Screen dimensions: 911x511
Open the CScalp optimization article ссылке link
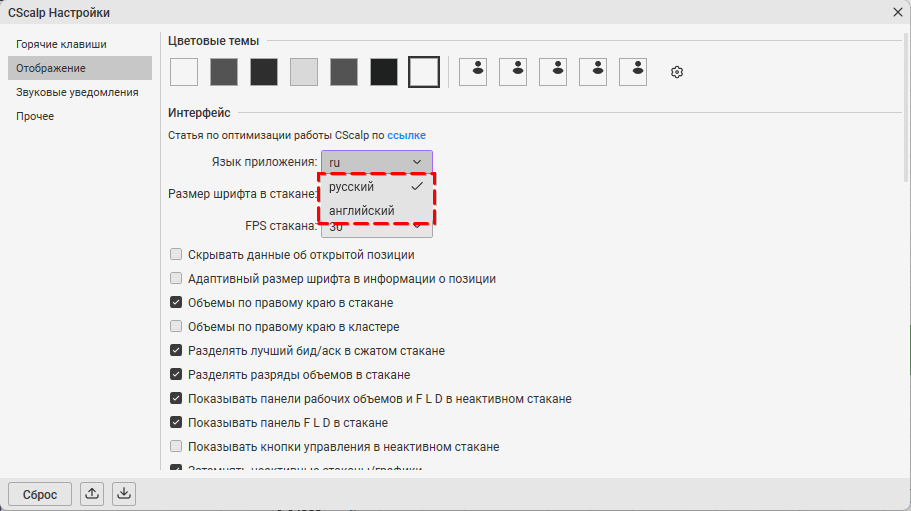click(406, 135)
